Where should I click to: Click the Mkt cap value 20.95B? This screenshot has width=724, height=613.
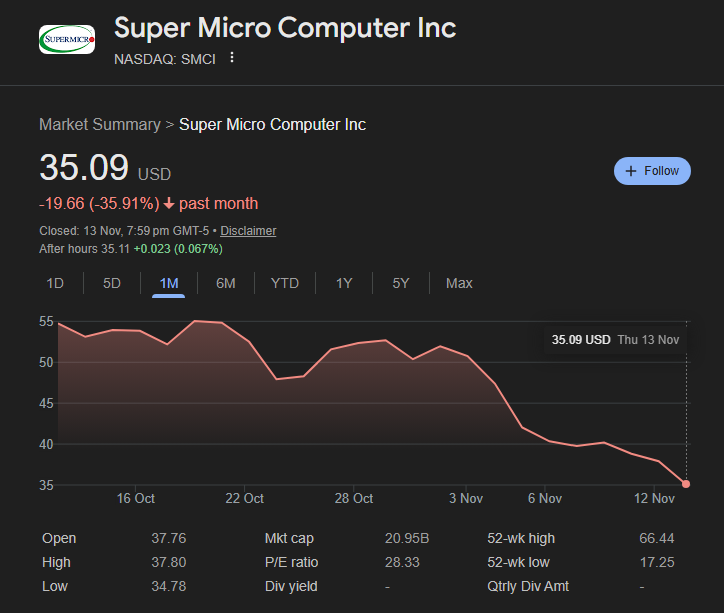pos(407,539)
